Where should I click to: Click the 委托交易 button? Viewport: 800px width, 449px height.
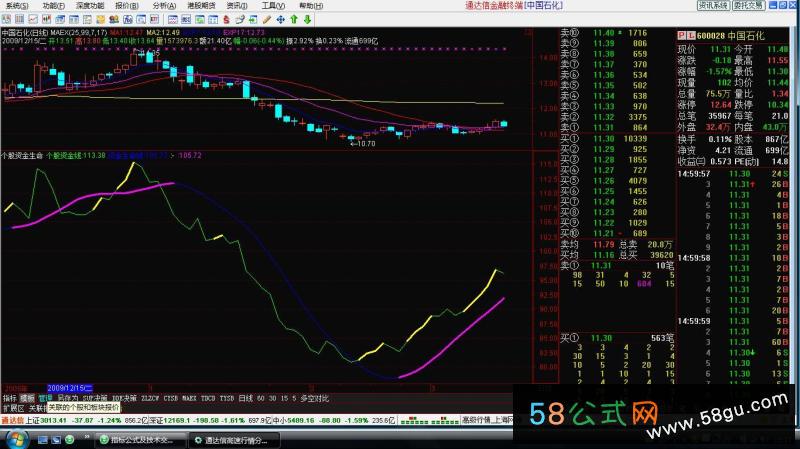[748, 5]
